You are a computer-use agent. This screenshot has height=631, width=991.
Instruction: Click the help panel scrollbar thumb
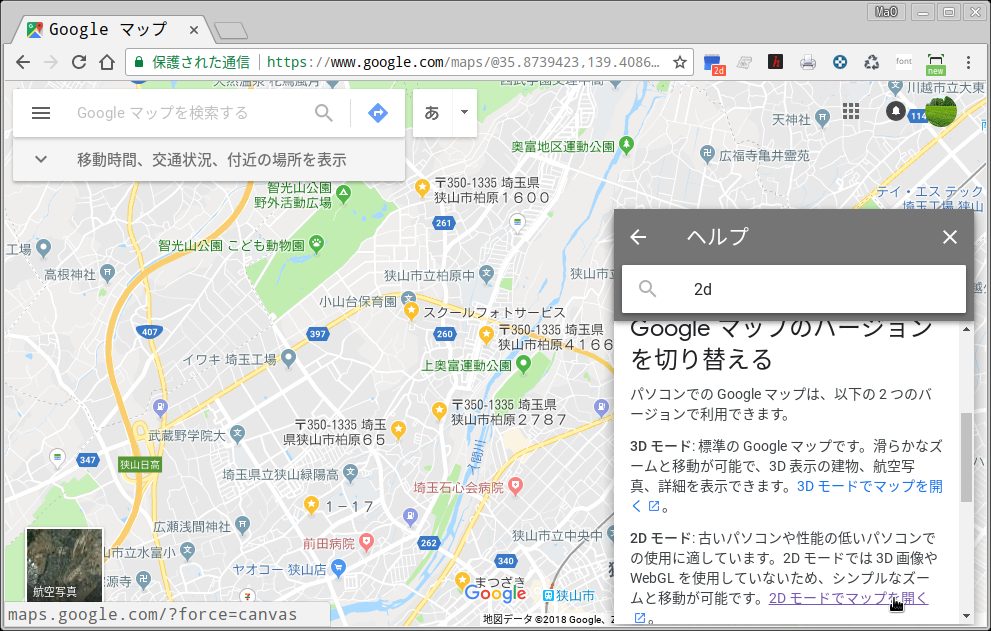coord(966,457)
